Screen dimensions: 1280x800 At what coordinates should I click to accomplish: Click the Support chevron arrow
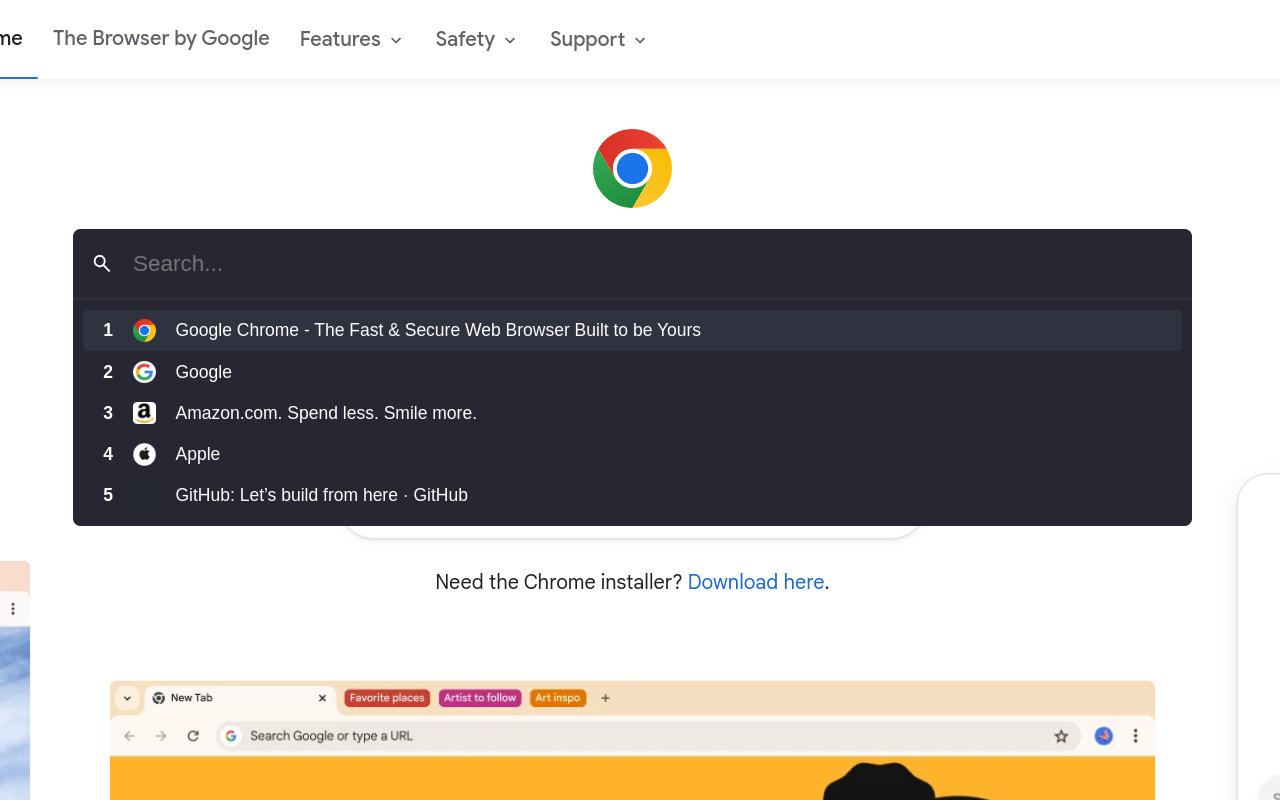click(640, 41)
